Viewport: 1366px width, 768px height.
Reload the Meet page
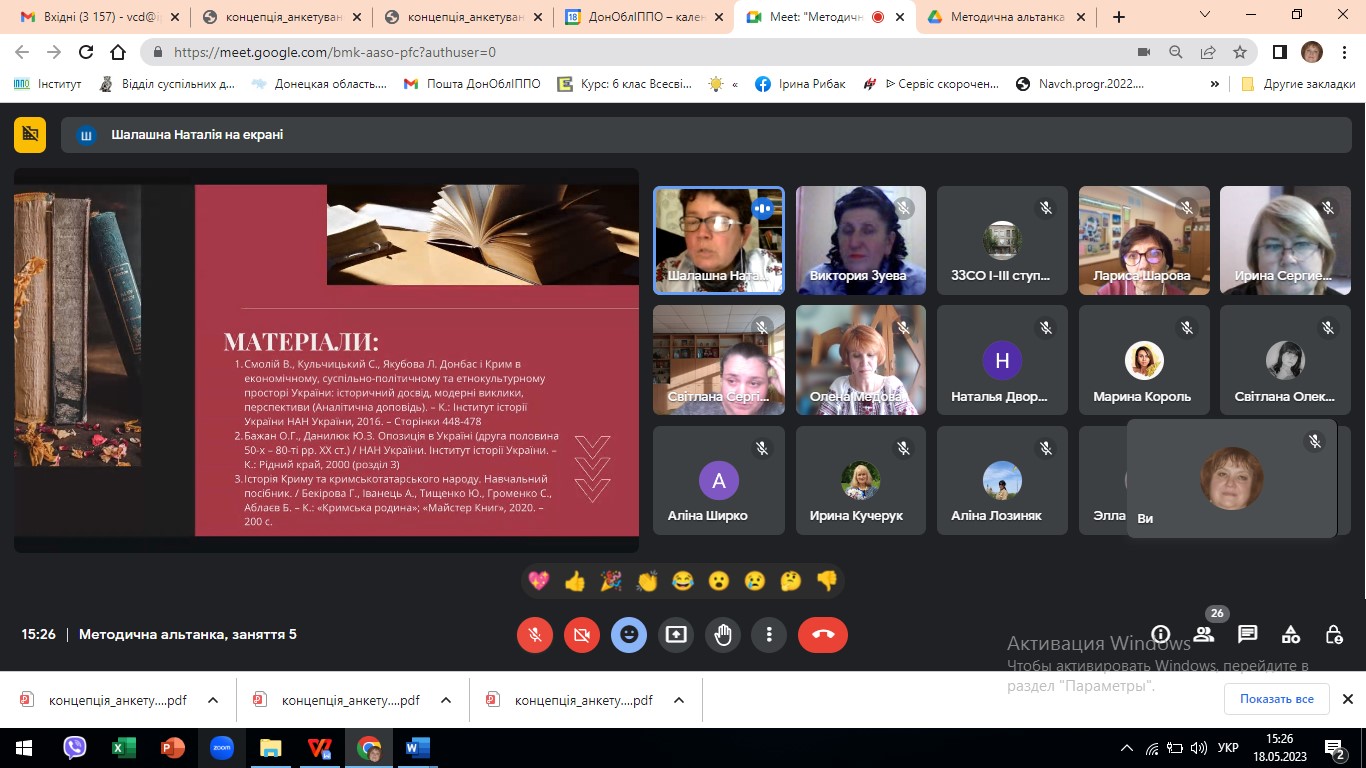point(86,52)
